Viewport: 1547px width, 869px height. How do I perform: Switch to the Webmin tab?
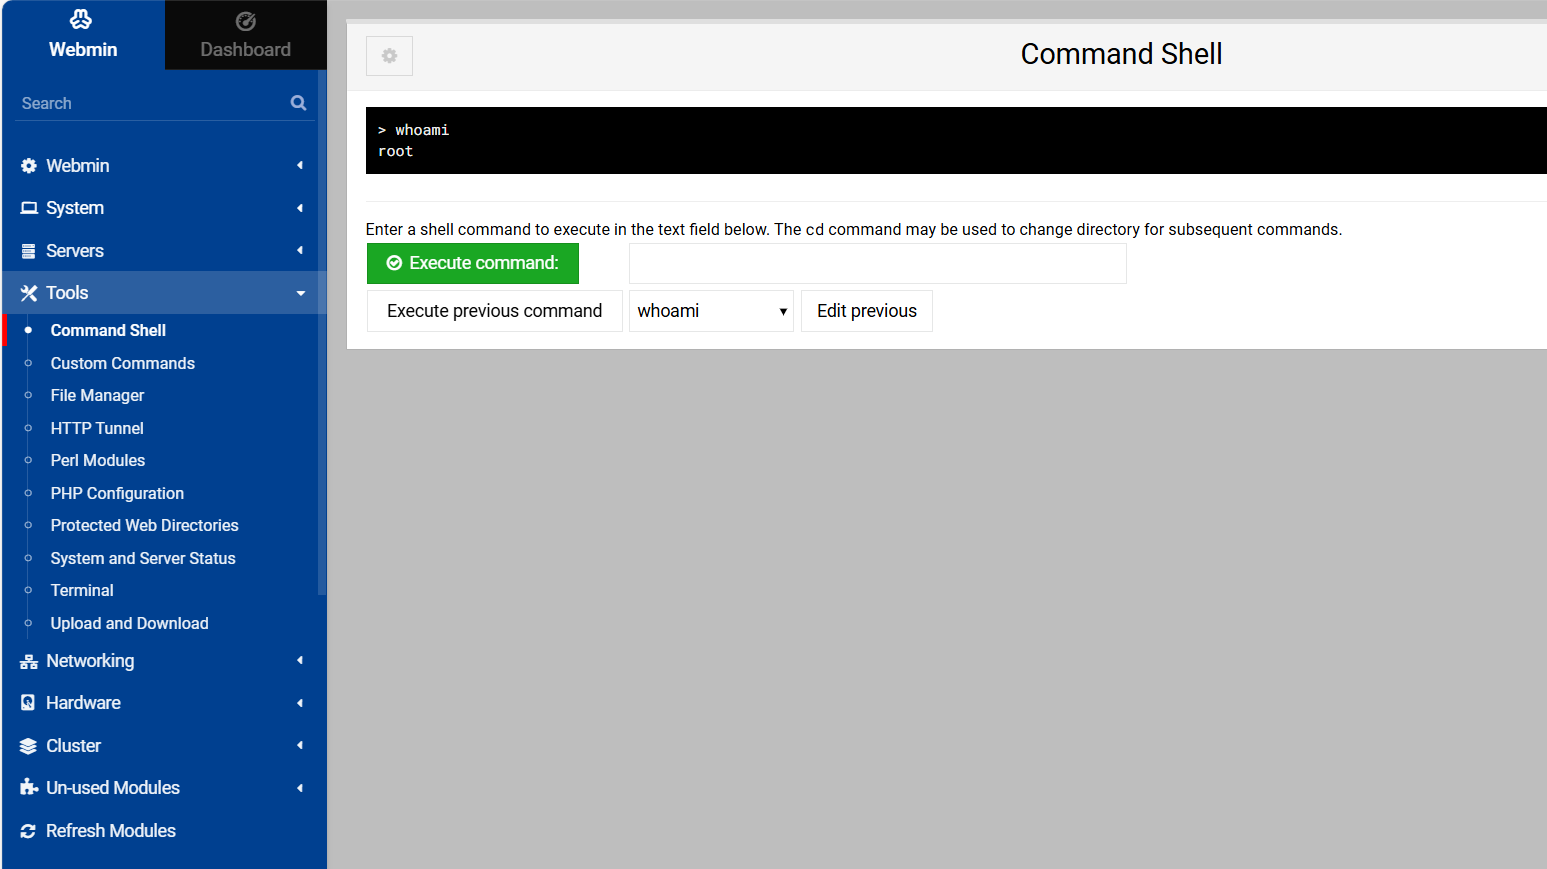pos(83,35)
